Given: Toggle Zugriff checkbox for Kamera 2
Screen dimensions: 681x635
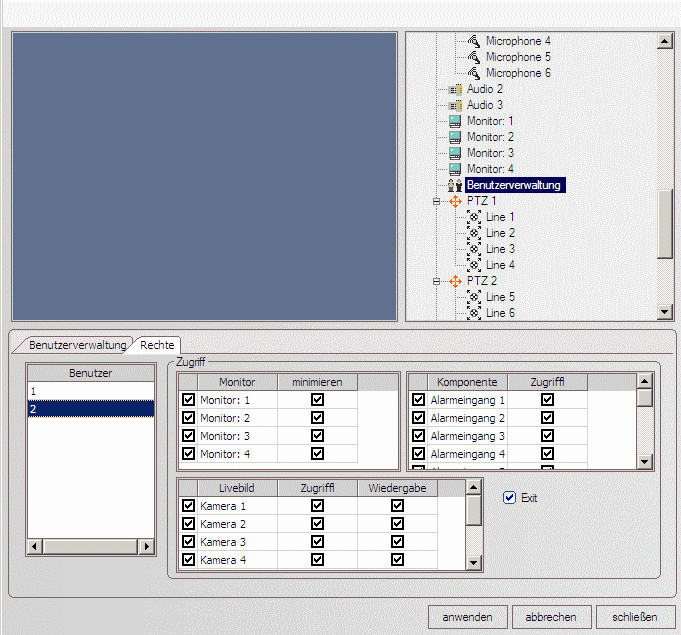Looking at the screenshot, I should [317, 524].
